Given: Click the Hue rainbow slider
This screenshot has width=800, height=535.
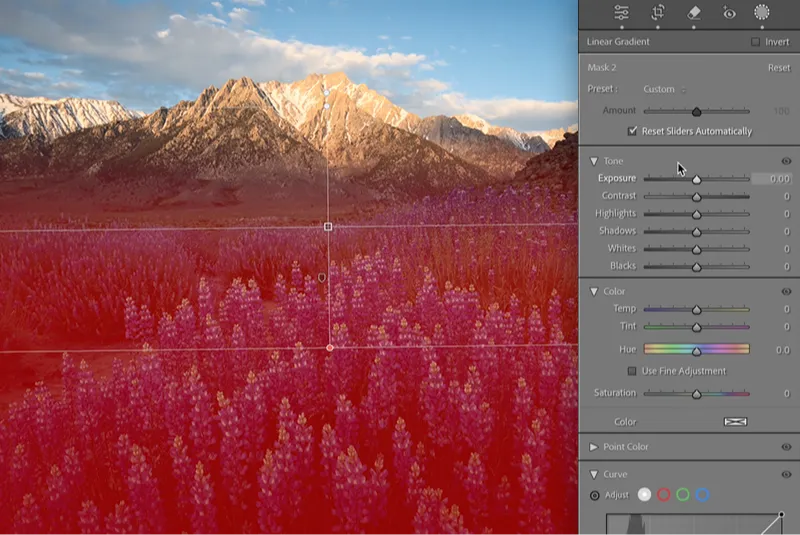Looking at the screenshot, I should [x=696, y=349].
